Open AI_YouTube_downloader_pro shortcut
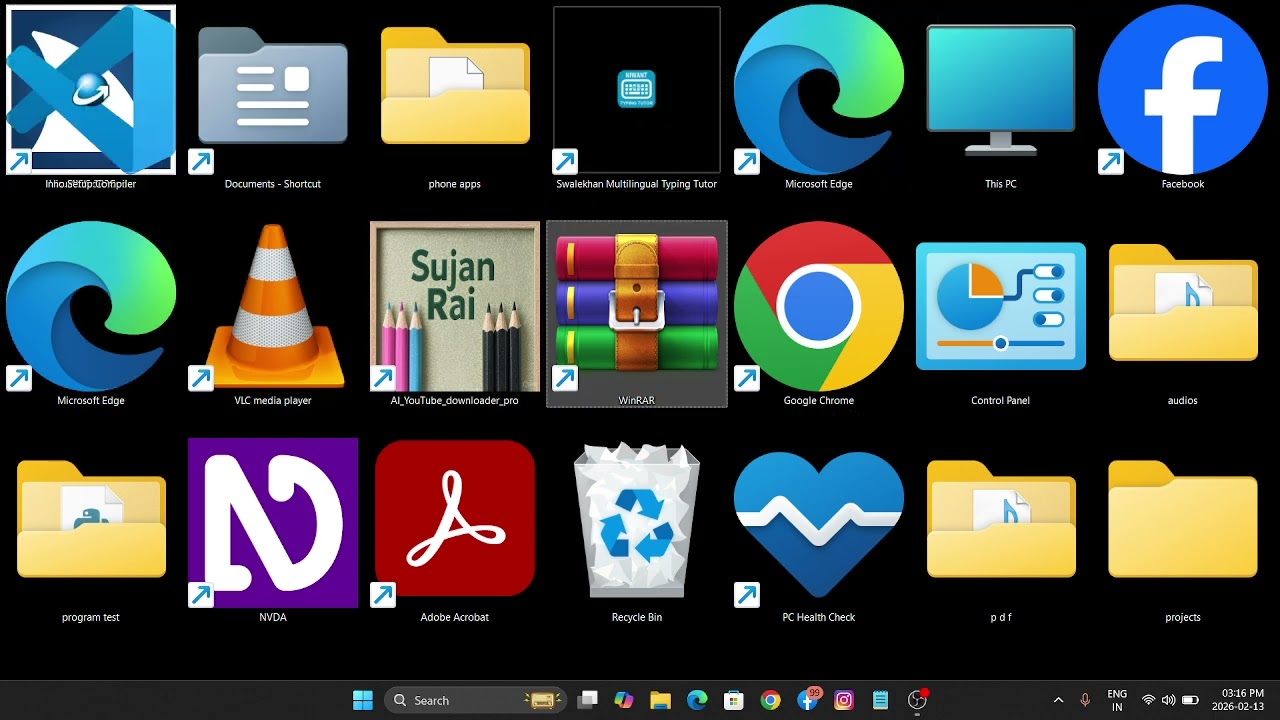The width and height of the screenshot is (1280, 720). click(455, 314)
